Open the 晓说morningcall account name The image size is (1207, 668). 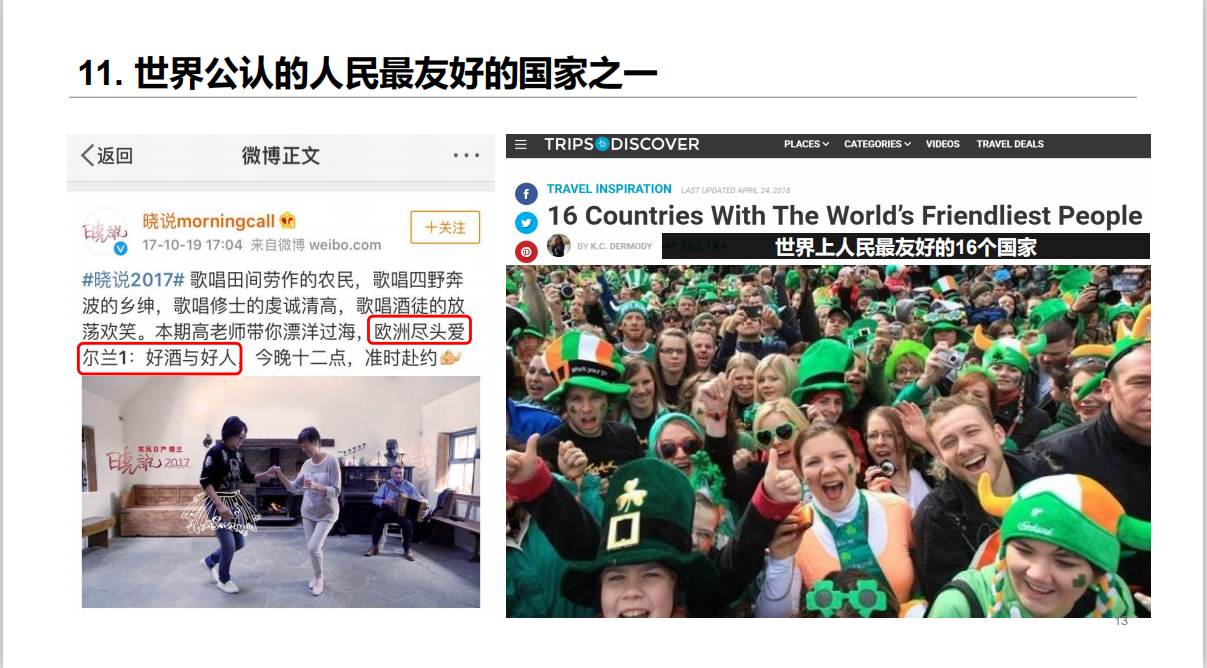[x=209, y=221]
